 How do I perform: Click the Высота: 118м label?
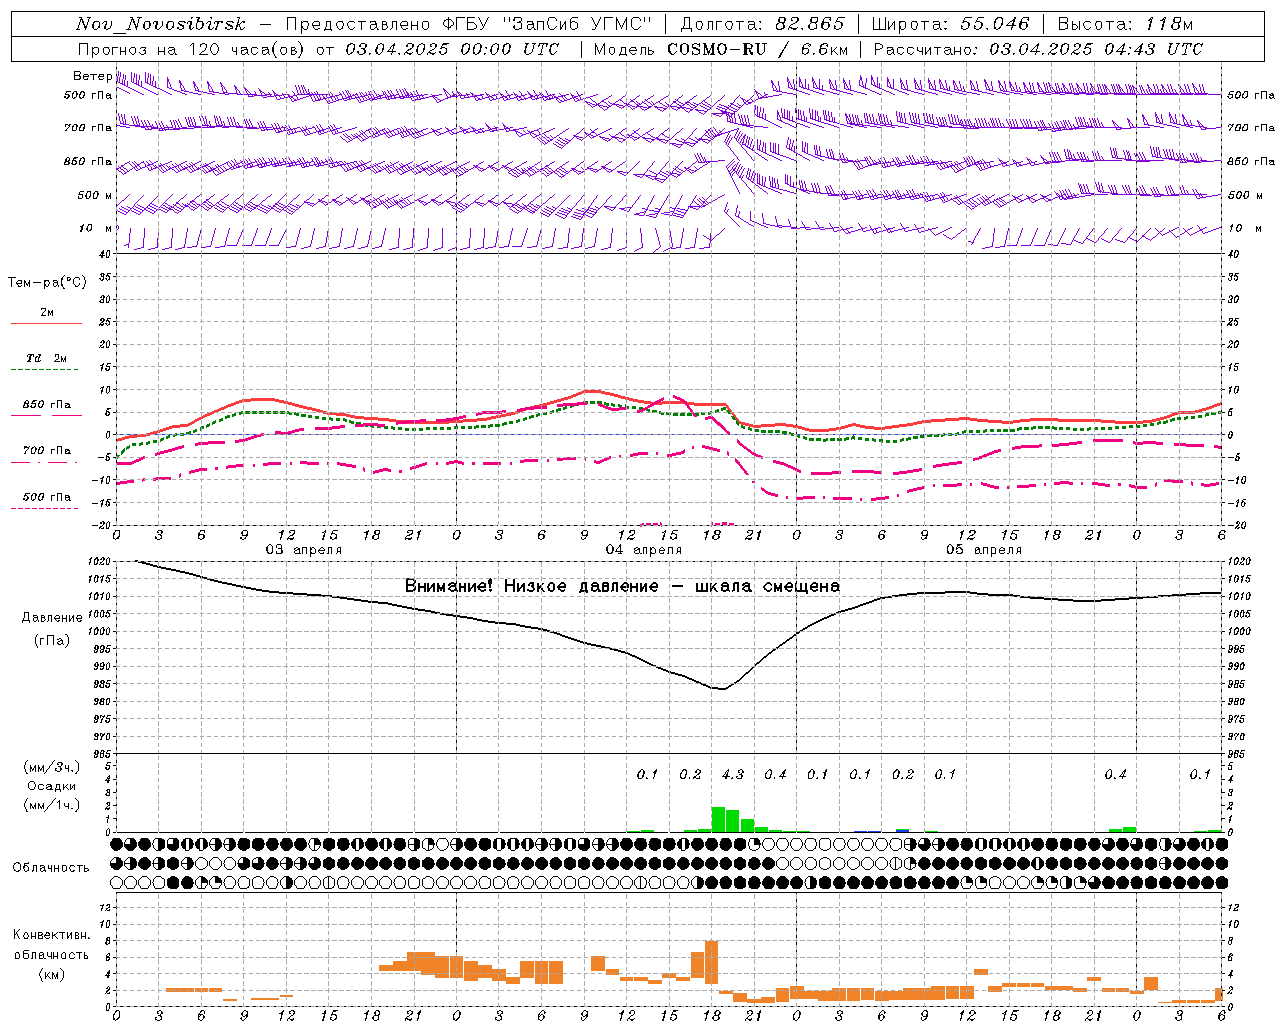pyautogui.click(x=1125, y=24)
